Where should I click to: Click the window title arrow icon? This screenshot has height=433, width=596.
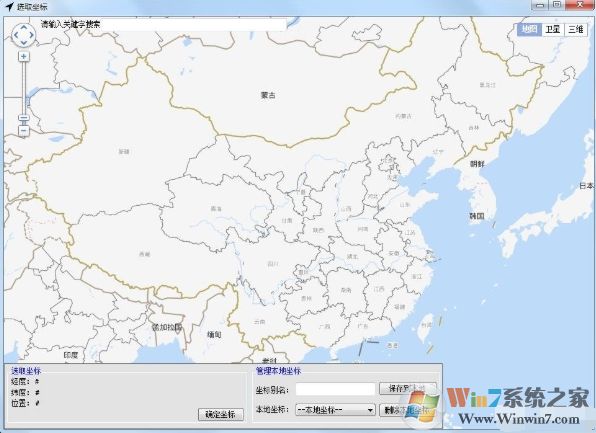[9, 6]
